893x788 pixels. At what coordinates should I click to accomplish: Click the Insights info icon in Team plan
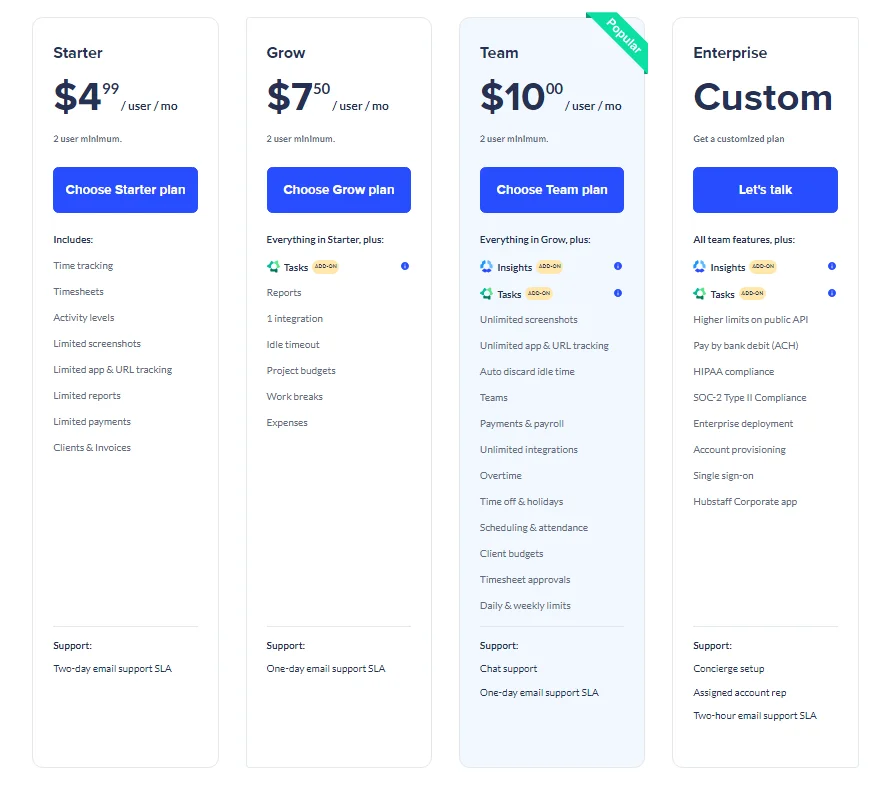[617, 266]
